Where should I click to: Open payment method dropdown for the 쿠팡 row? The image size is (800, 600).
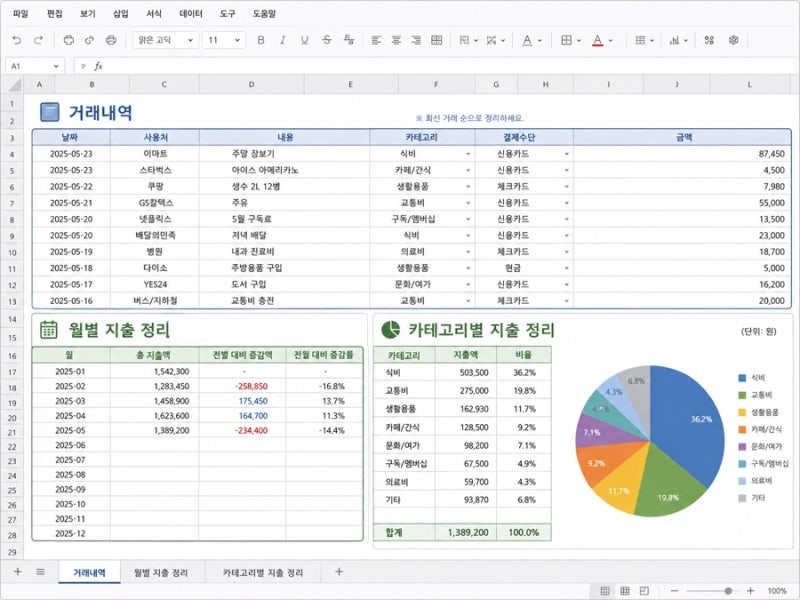coord(566,186)
